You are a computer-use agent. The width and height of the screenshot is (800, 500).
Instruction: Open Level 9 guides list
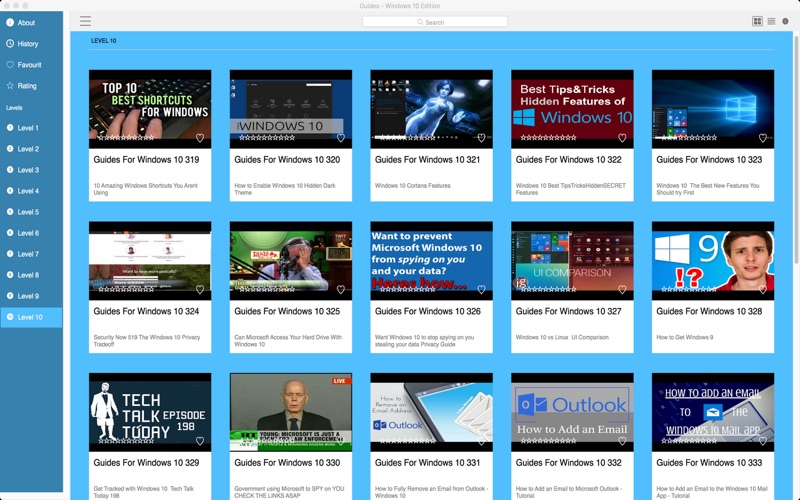point(31,296)
